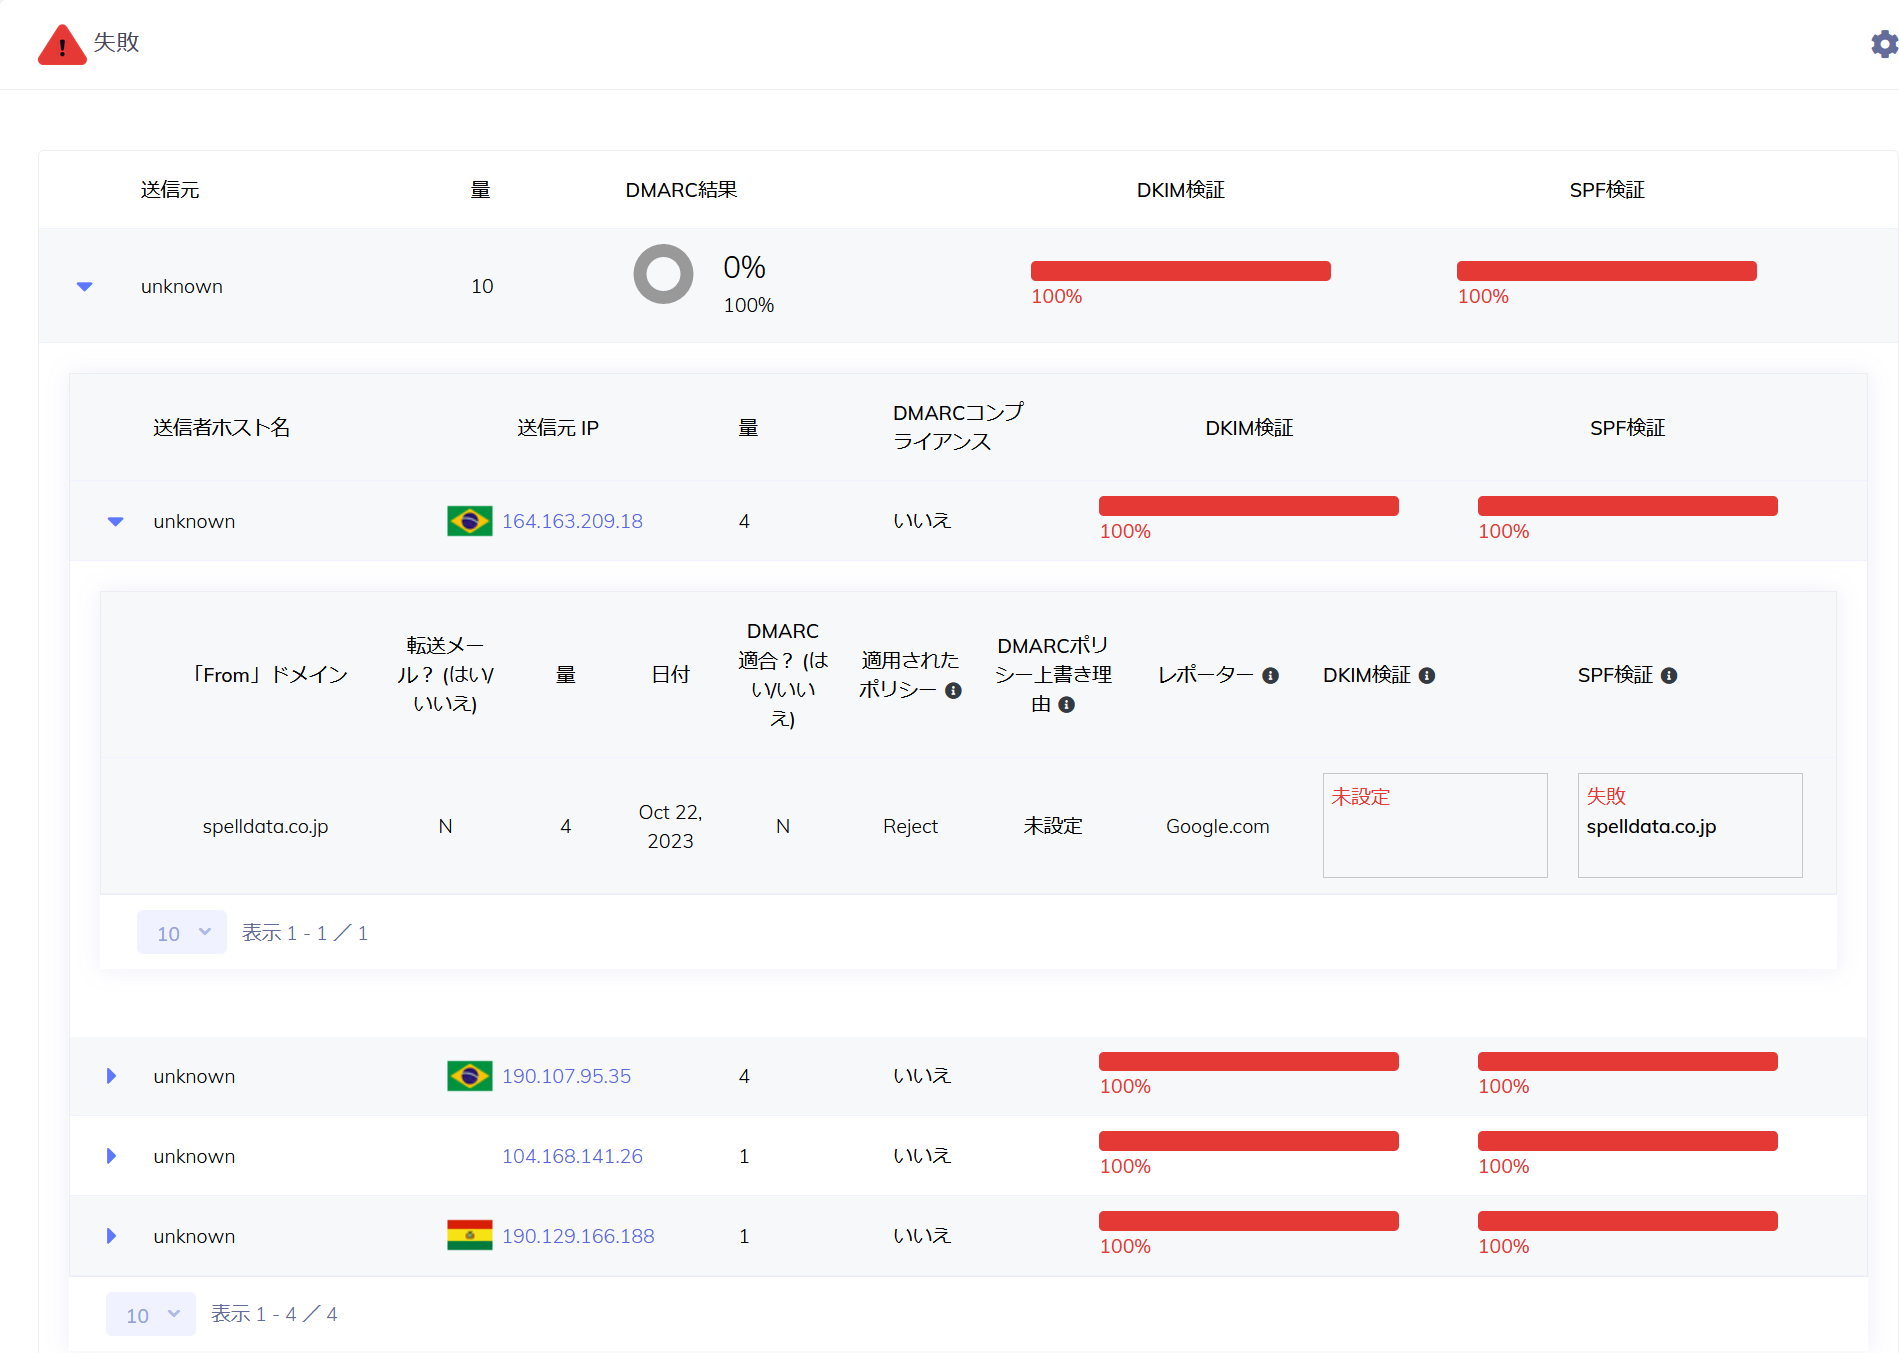Screen dimensions: 1899x1353
Task: Click the 送信元 column header
Action: [x=170, y=190]
